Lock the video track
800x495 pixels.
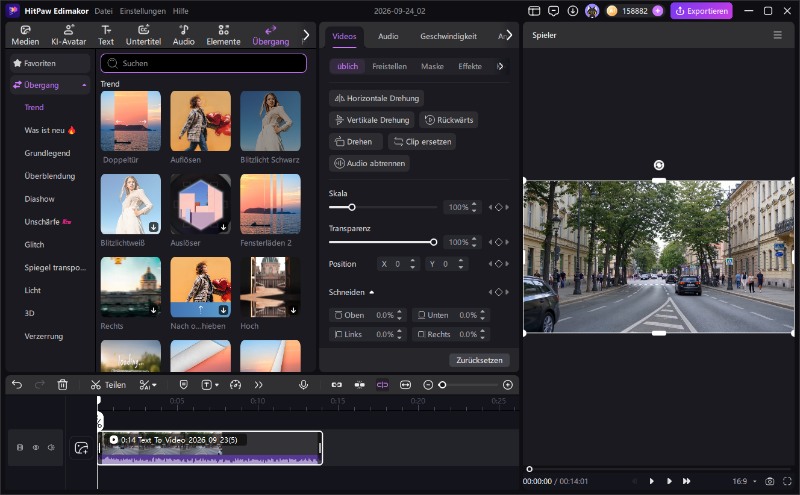[20, 448]
